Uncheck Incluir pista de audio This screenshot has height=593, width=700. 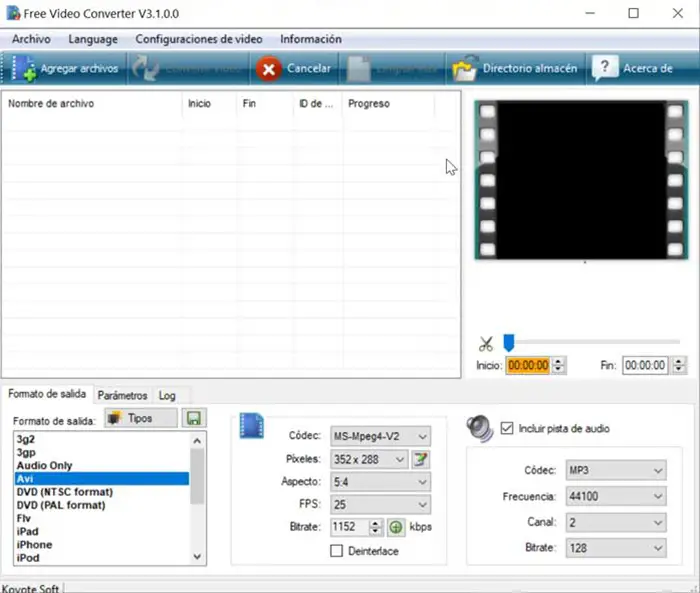(x=507, y=429)
